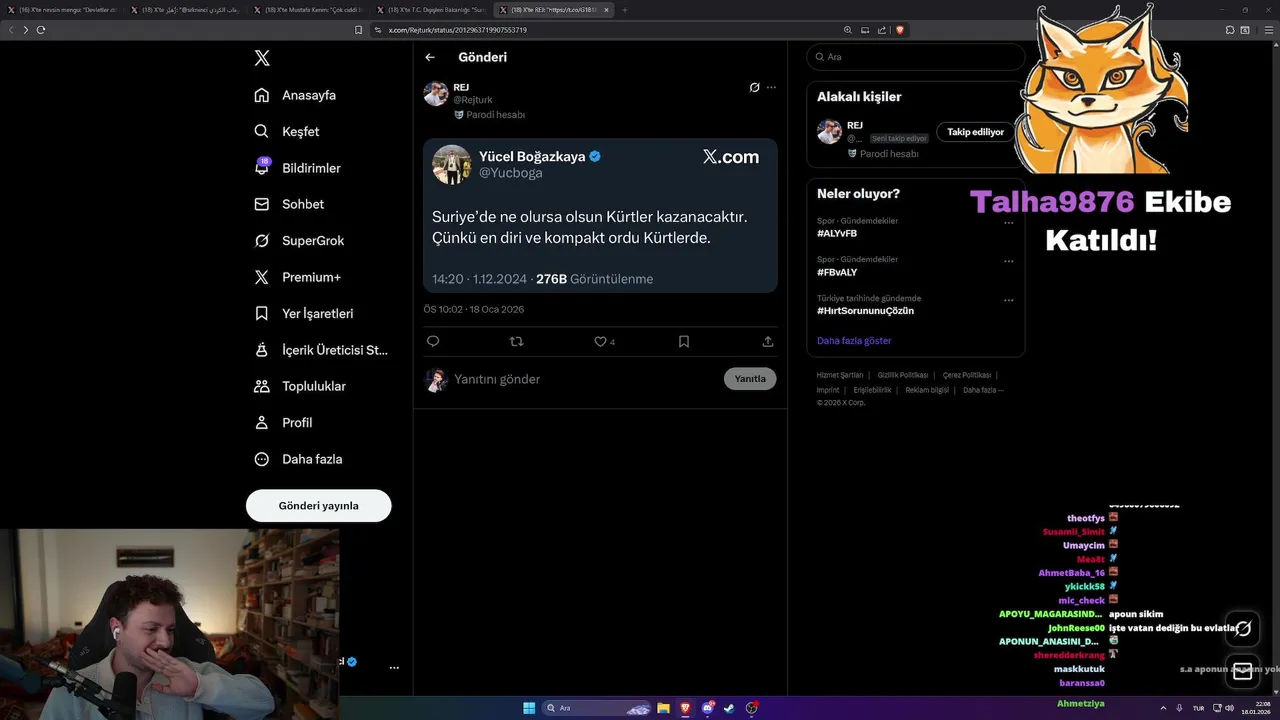Click the X logo in the sidebar
The image size is (1280, 720).
[x=262, y=58]
